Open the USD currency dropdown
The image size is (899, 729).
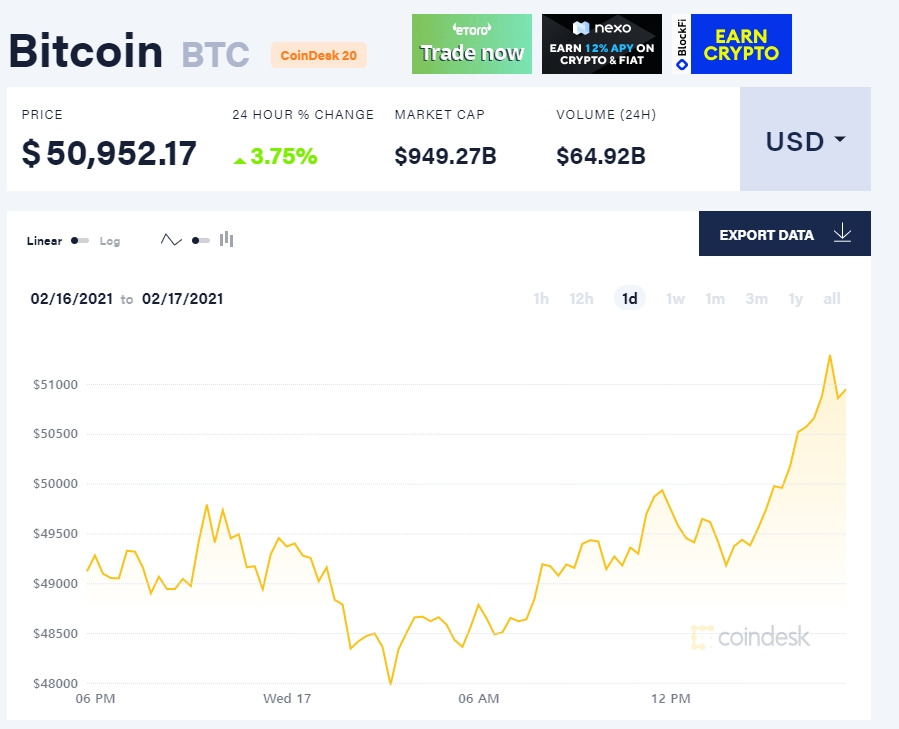click(805, 139)
